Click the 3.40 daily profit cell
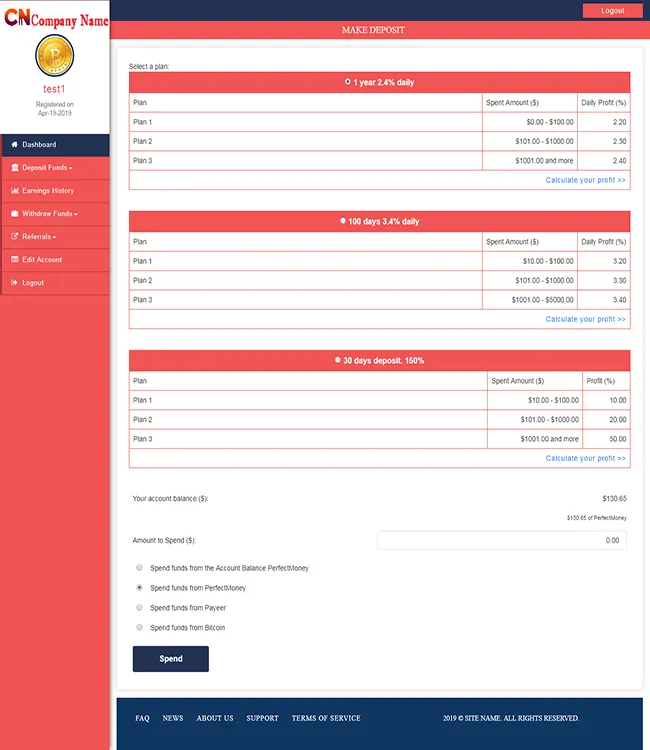This screenshot has width=650, height=750. (604, 300)
